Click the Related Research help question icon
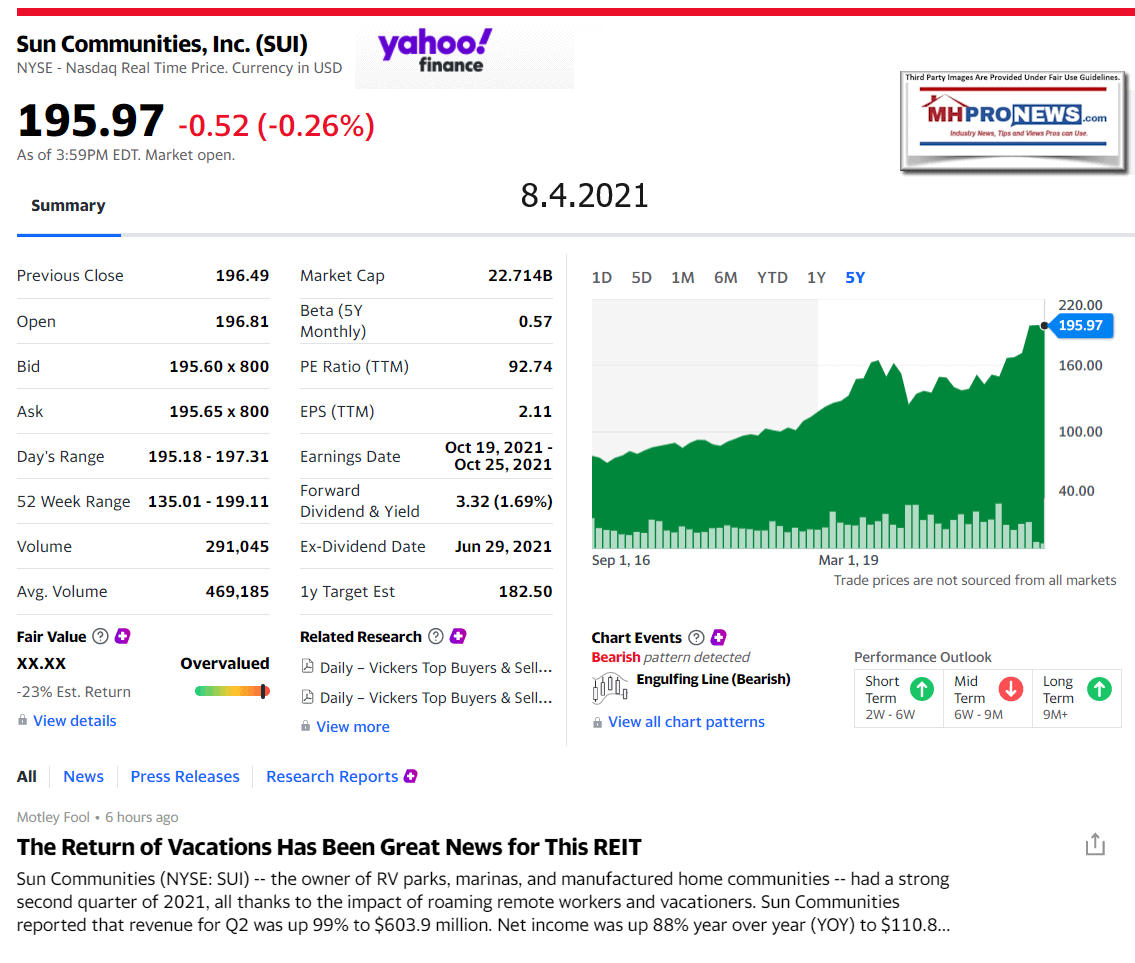The image size is (1135, 963). 435,636
